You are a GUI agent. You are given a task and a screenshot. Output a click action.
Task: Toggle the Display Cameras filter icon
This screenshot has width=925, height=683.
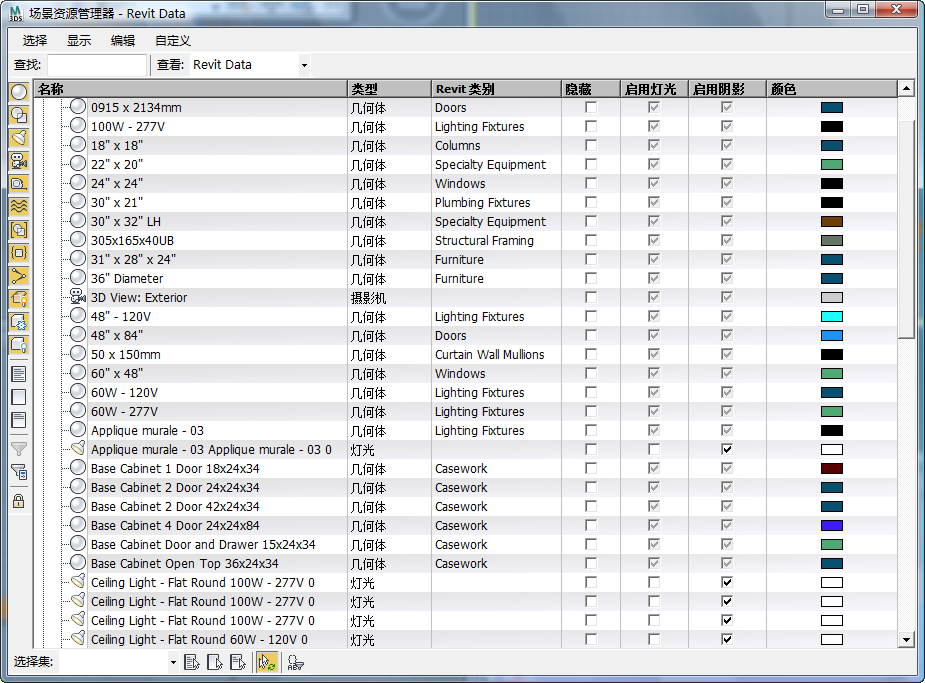[x=19, y=161]
